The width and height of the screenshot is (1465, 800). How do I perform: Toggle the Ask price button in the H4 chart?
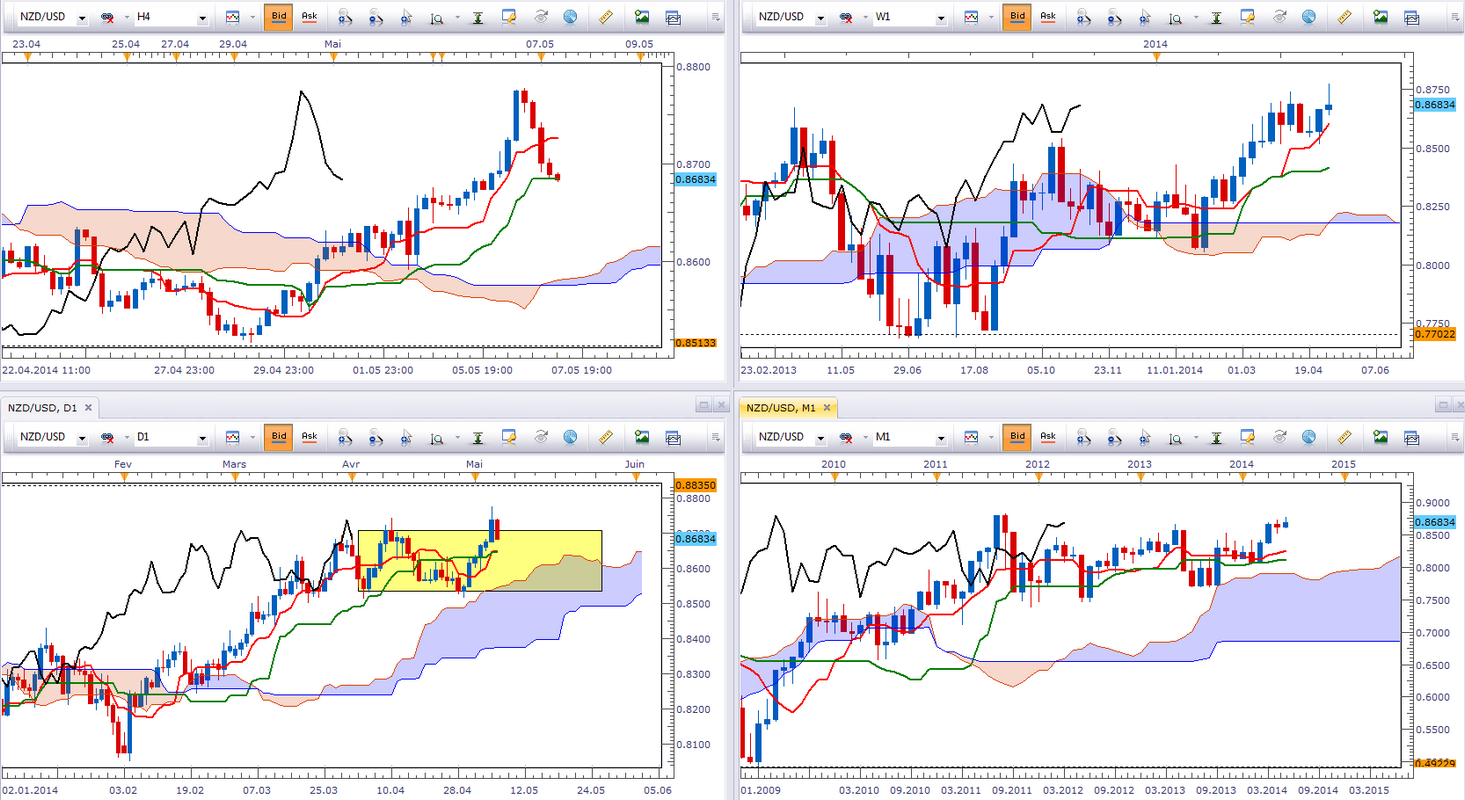tap(309, 17)
